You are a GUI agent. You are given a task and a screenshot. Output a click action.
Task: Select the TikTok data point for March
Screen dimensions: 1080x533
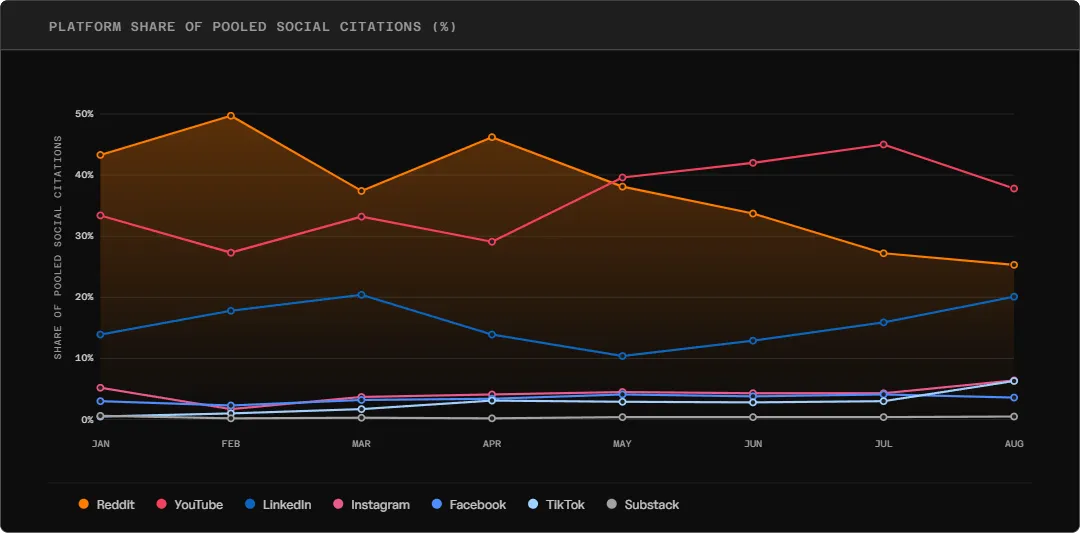tap(361, 409)
